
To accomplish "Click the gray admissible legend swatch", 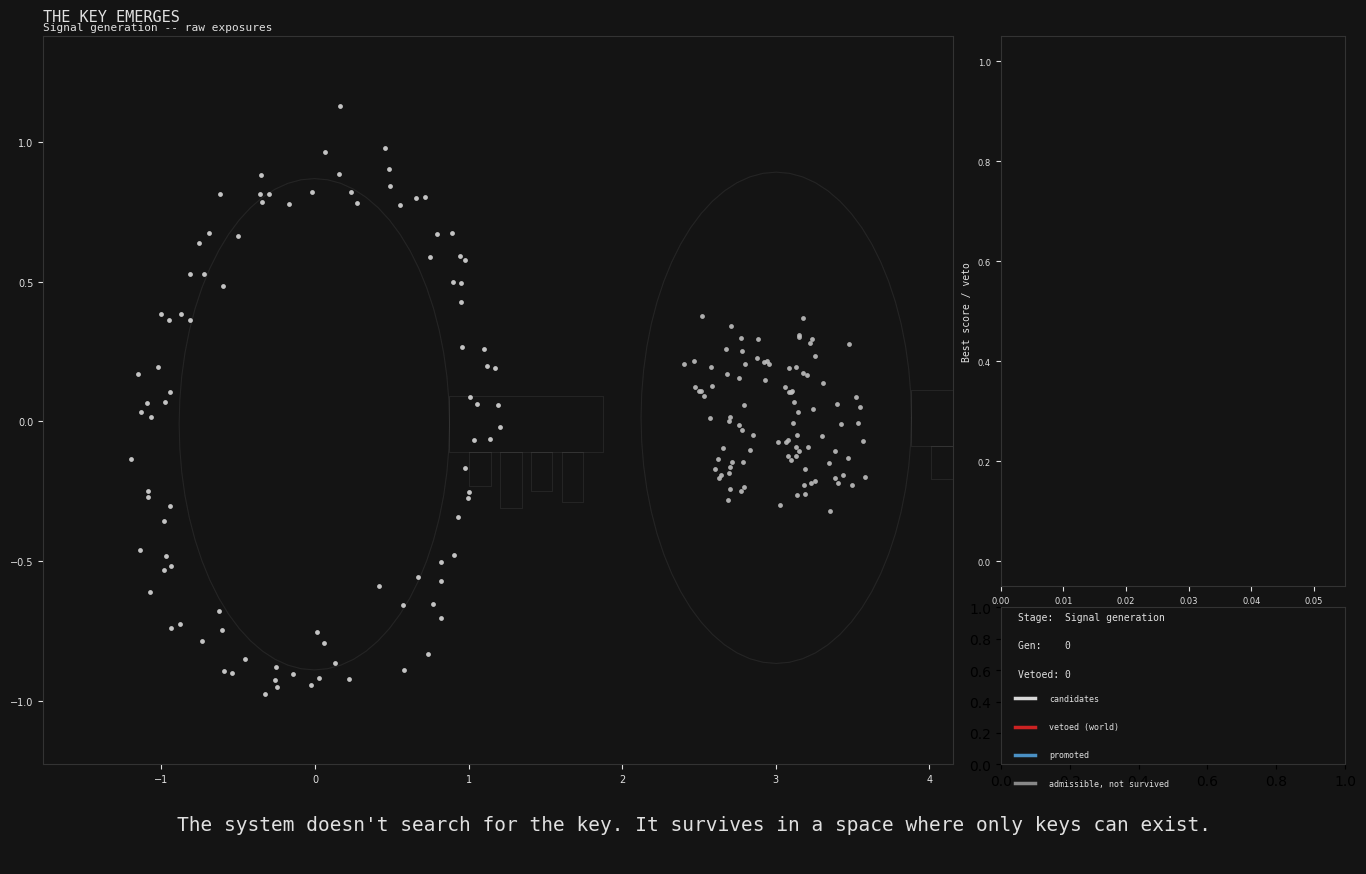I will click(1025, 784).
